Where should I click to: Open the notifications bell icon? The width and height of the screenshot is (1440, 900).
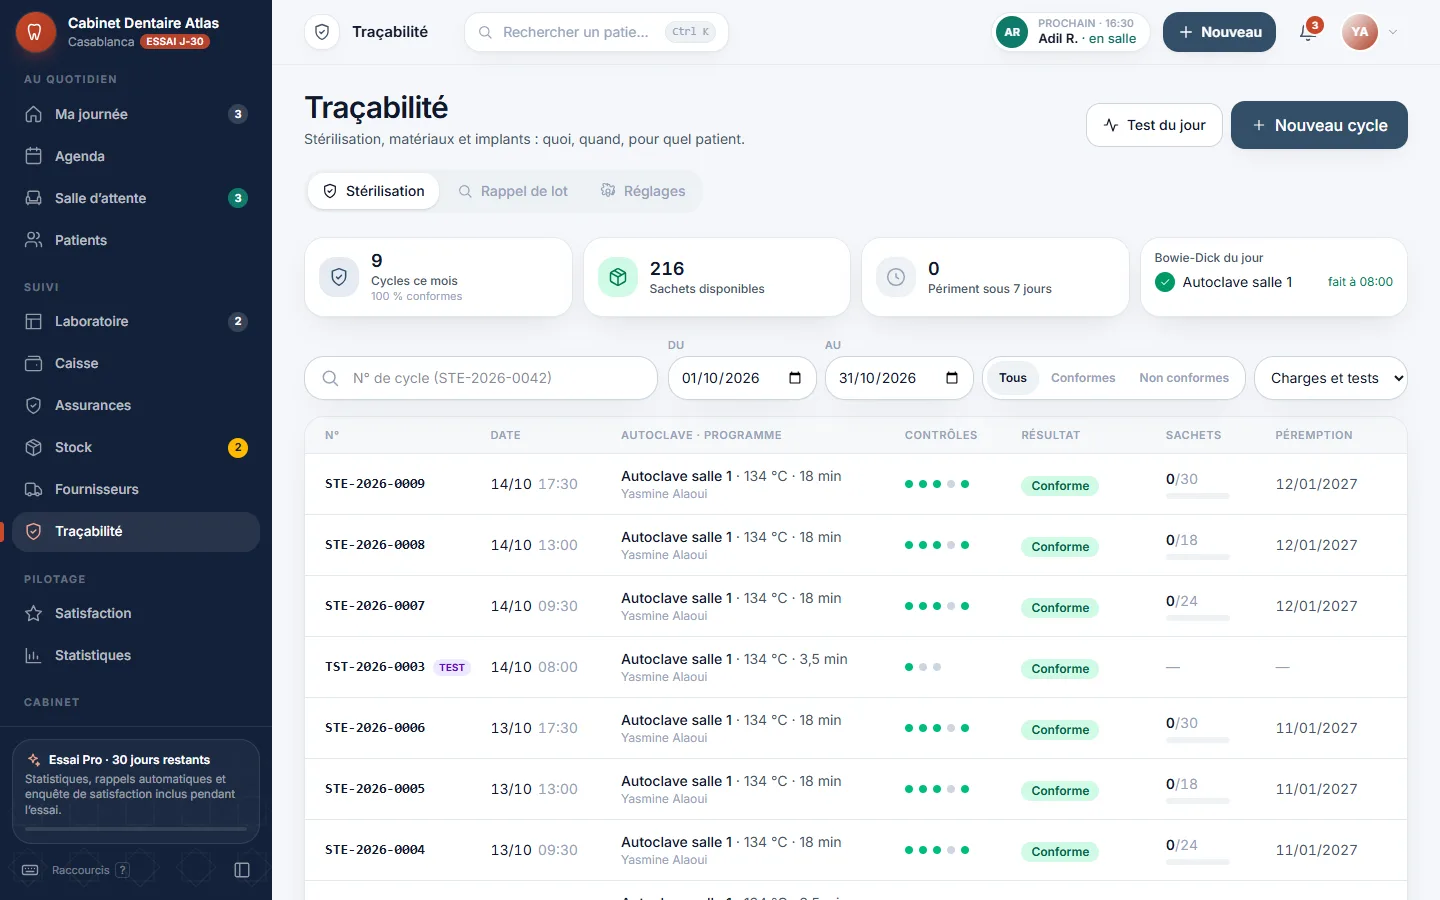(1308, 32)
